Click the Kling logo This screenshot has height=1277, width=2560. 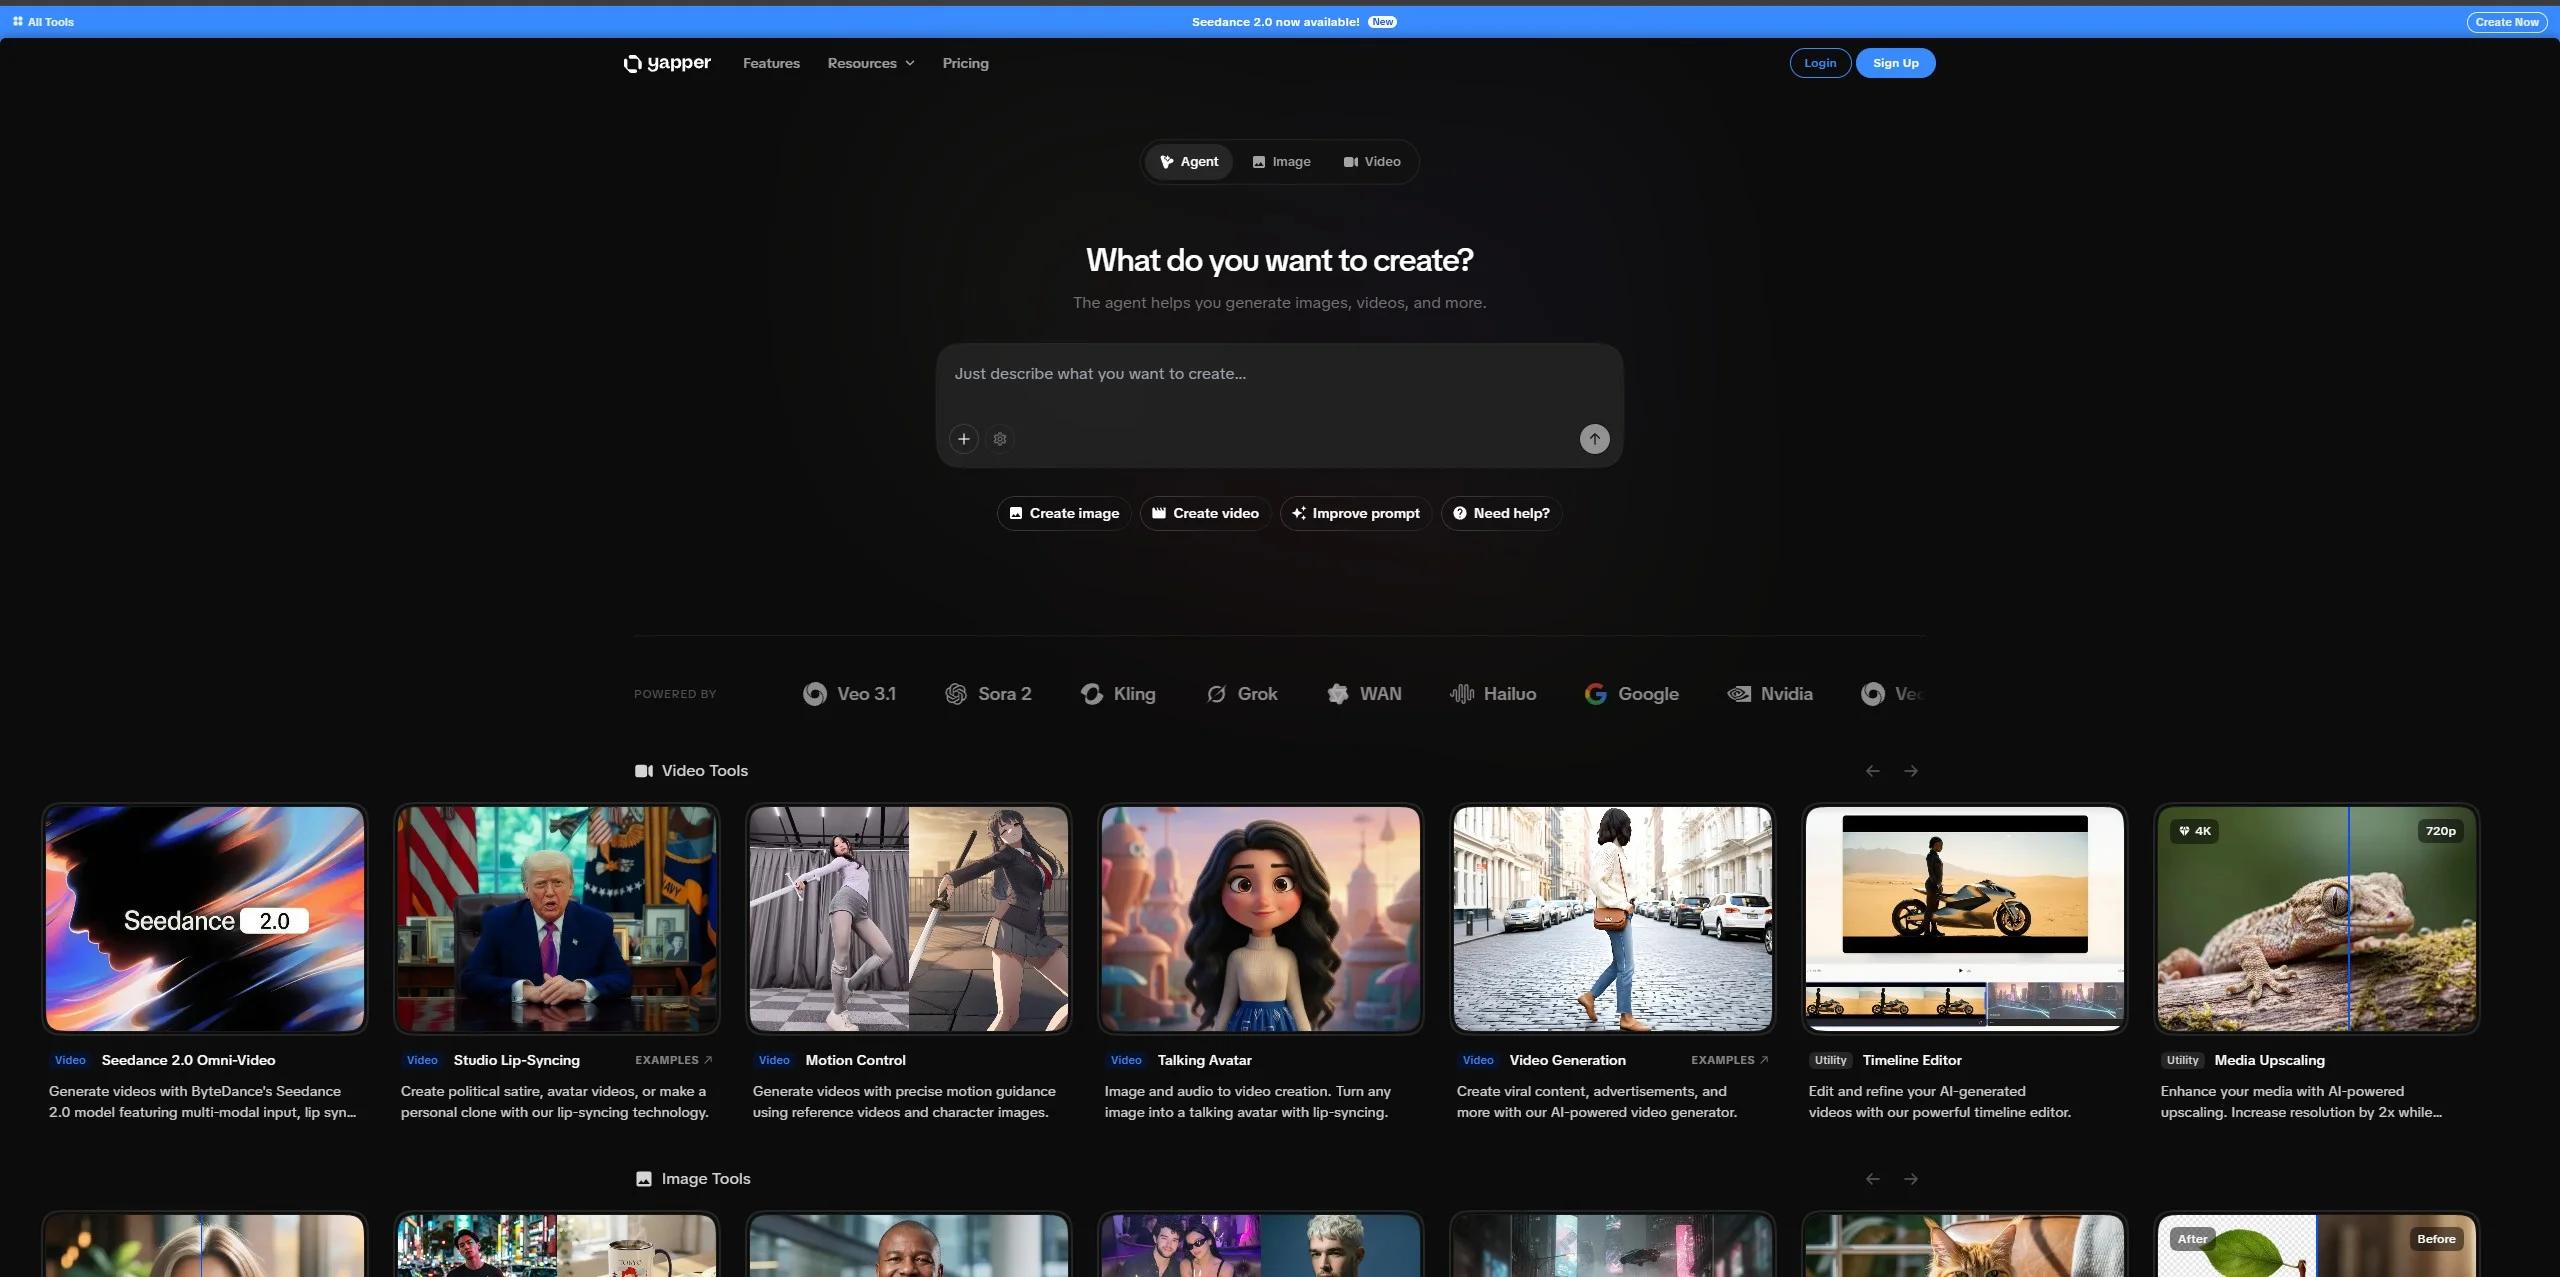(1118, 694)
